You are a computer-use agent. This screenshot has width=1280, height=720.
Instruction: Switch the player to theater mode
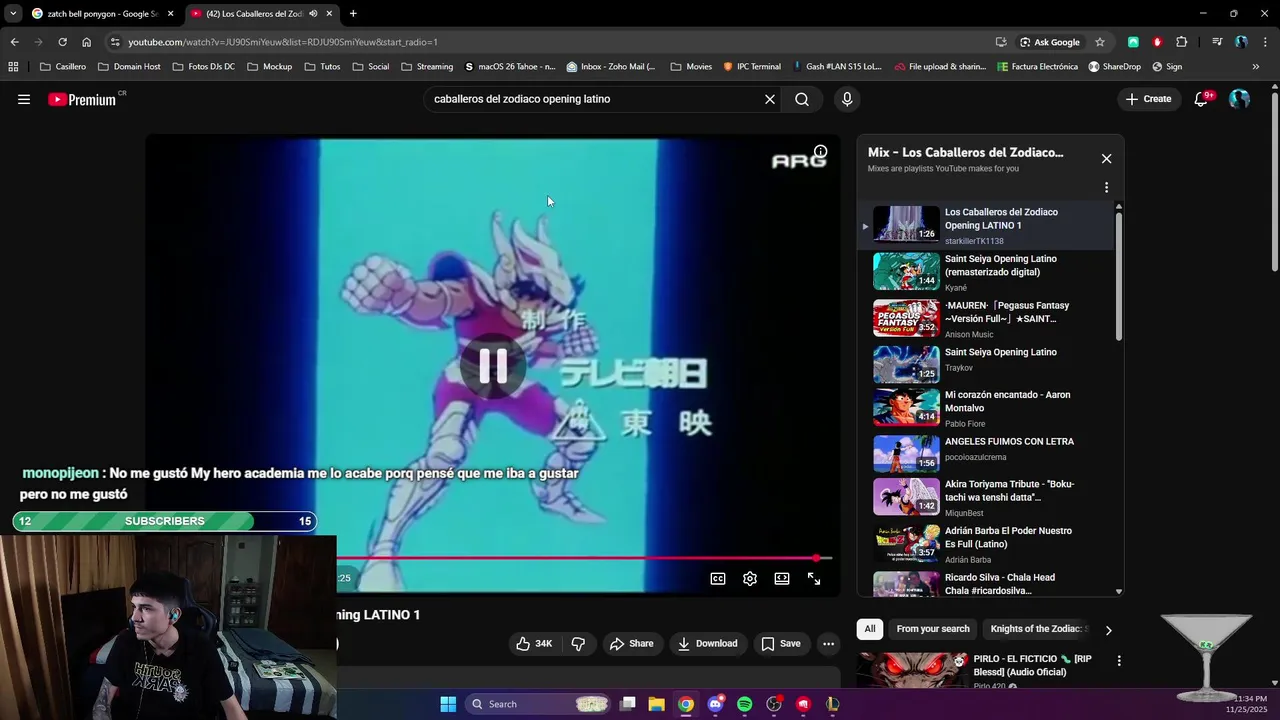pos(782,578)
